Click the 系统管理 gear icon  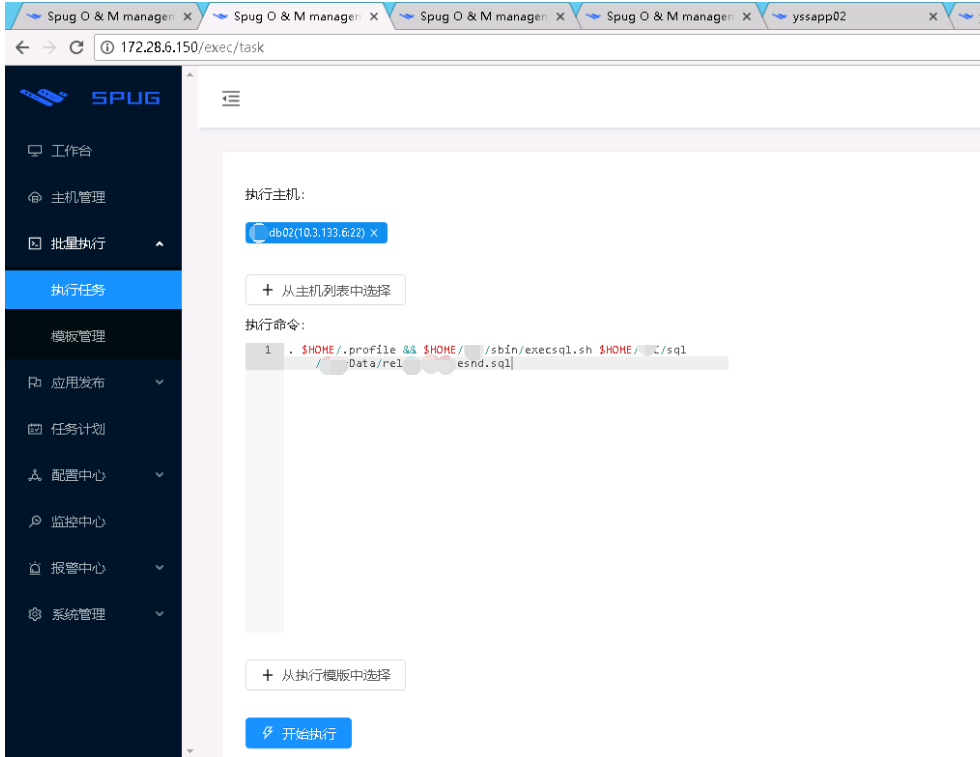pos(35,614)
